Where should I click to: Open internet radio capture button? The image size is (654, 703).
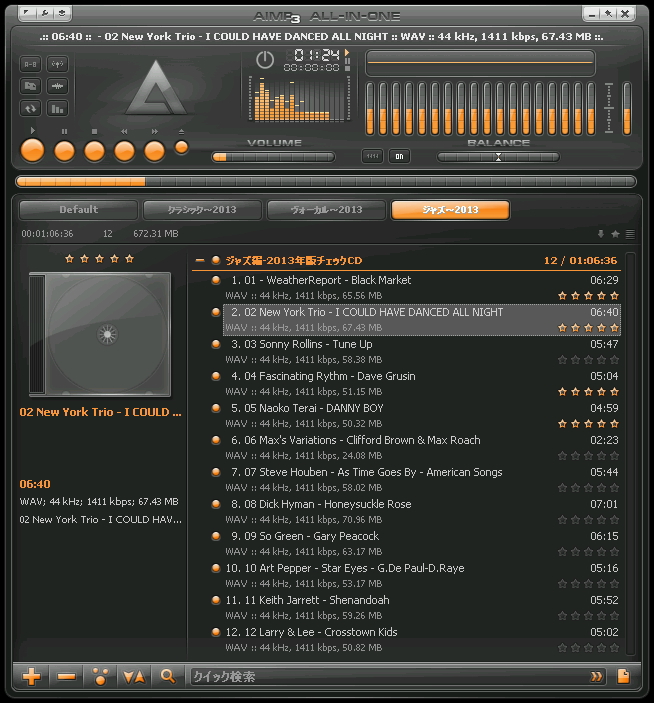click(57, 64)
